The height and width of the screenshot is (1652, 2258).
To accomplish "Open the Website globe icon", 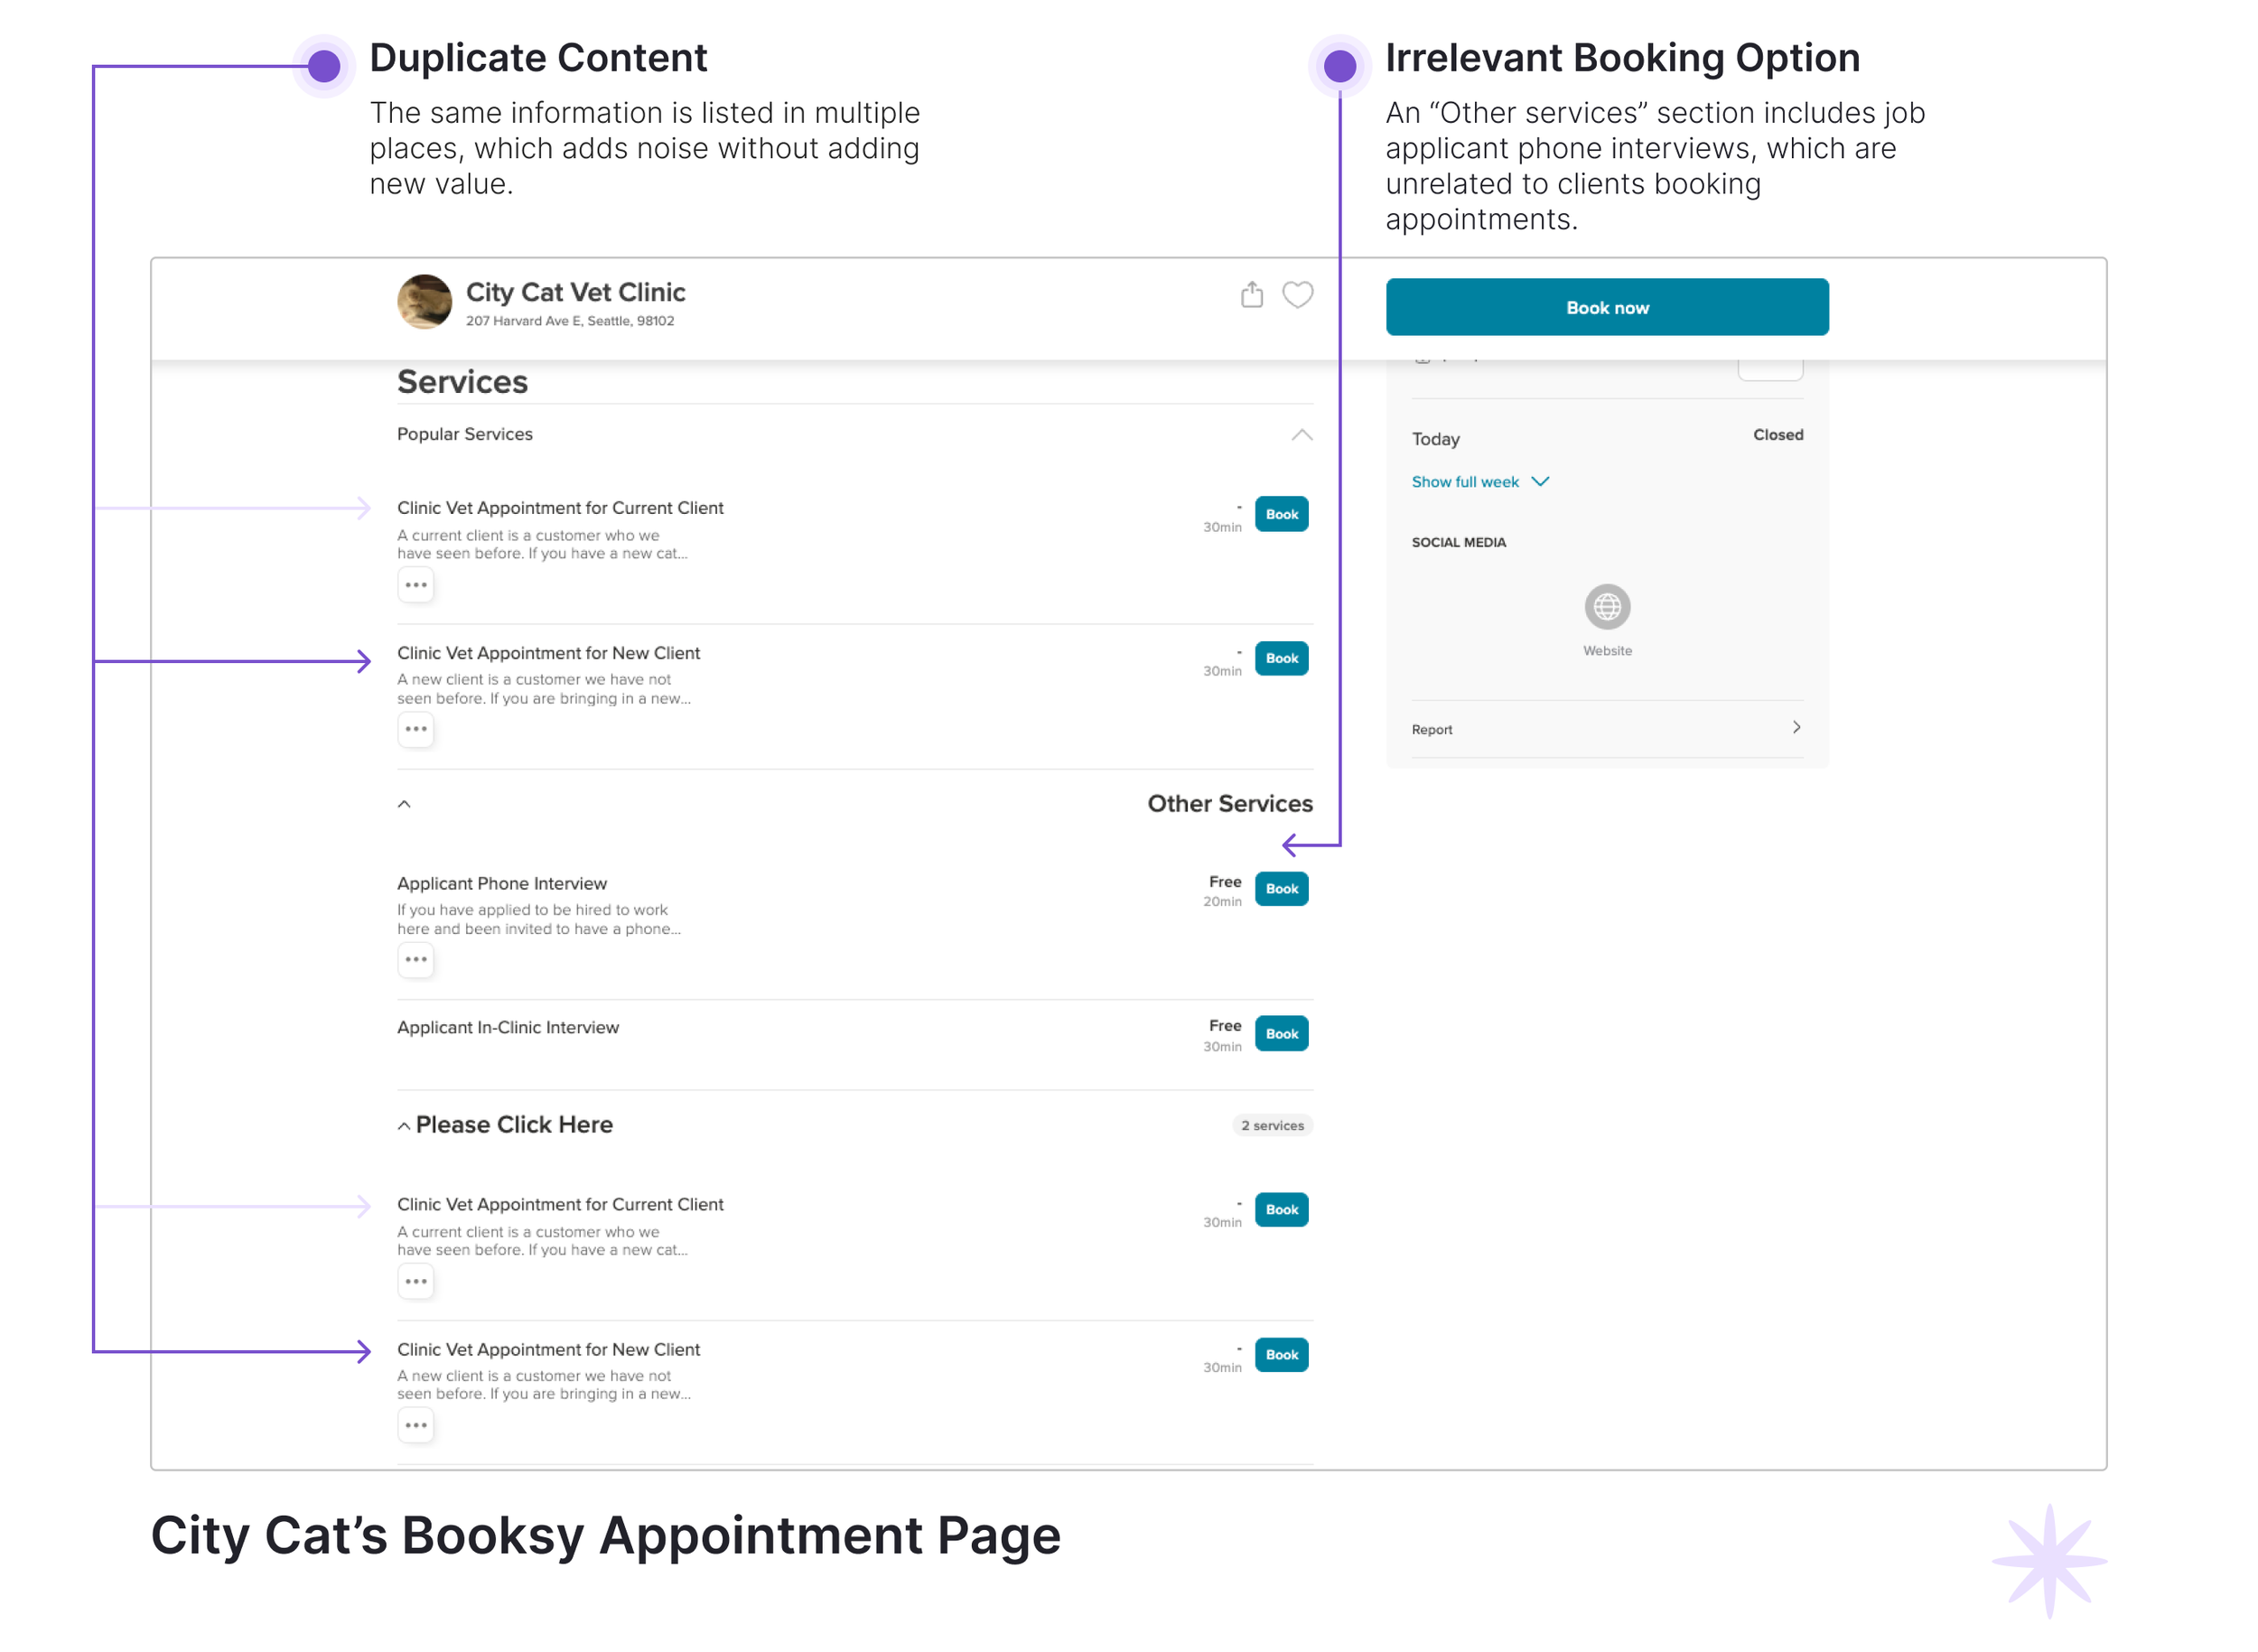I will pyautogui.click(x=1606, y=607).
